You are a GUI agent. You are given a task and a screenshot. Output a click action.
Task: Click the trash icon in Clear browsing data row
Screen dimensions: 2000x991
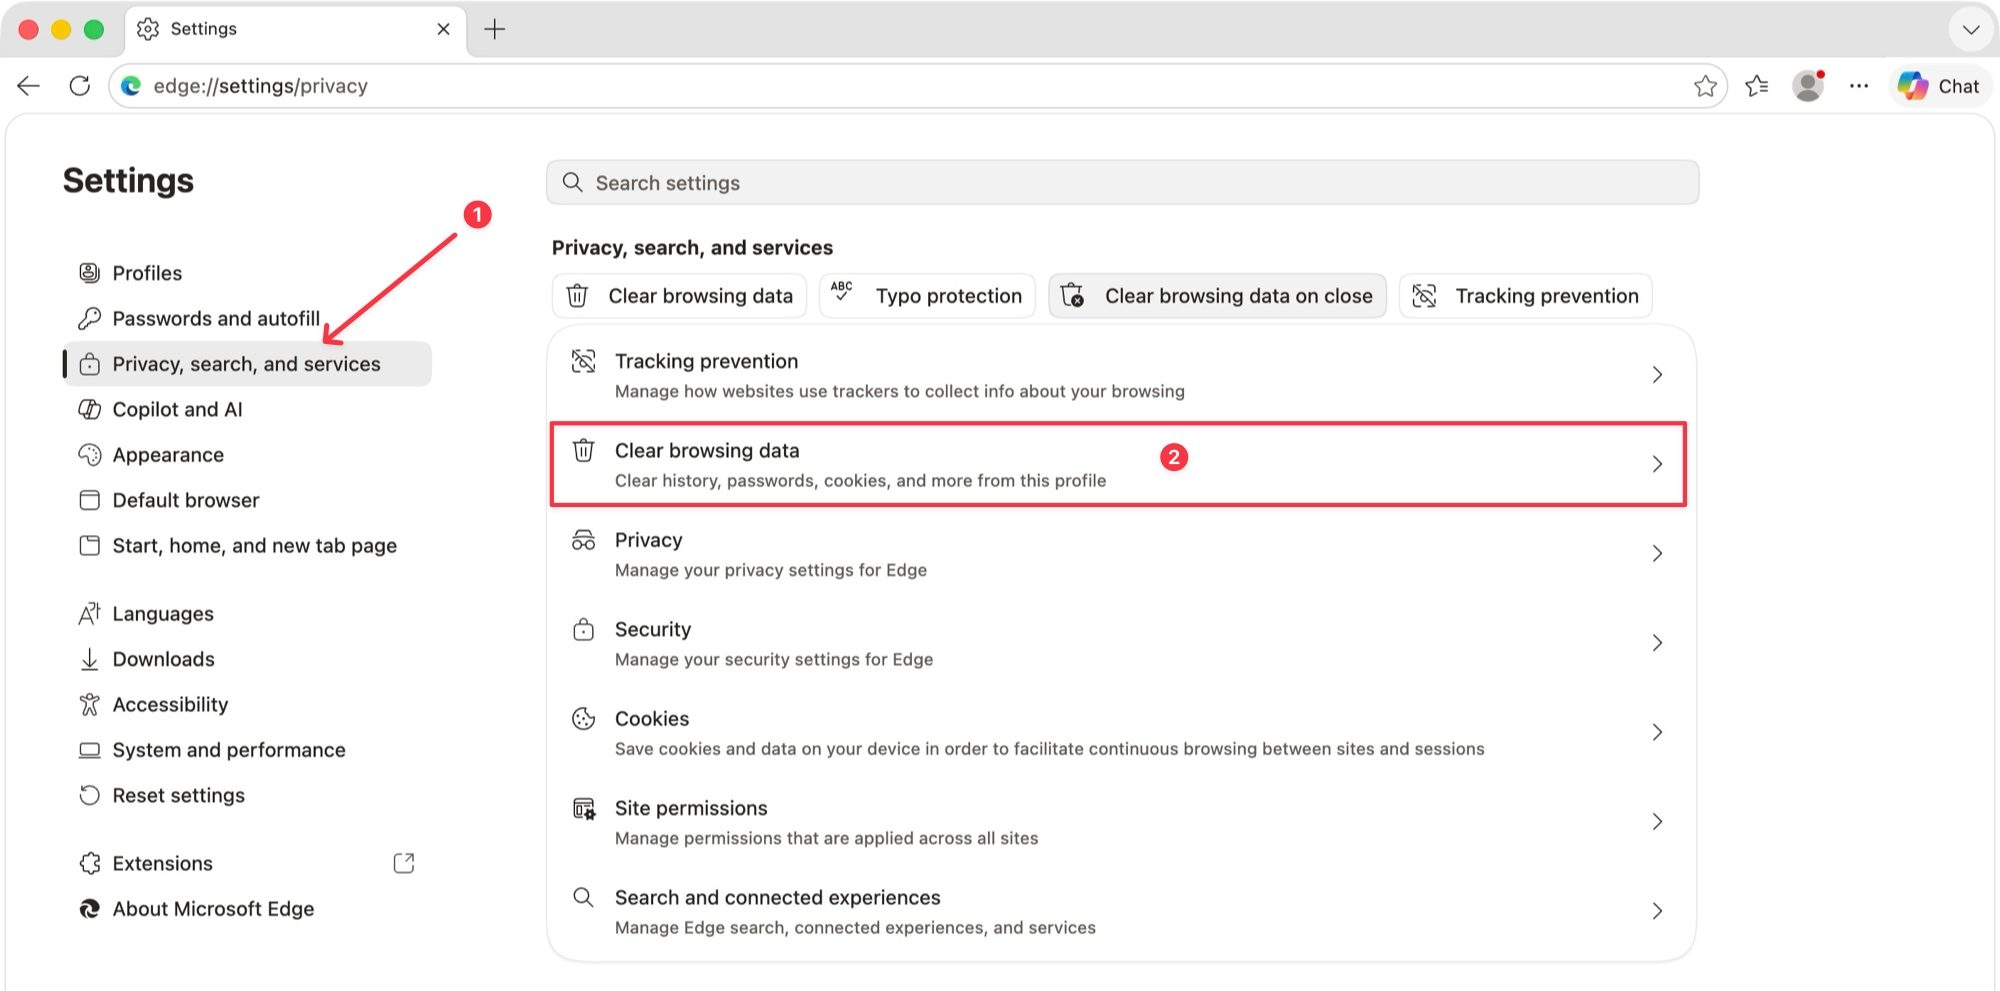(583, 450)
